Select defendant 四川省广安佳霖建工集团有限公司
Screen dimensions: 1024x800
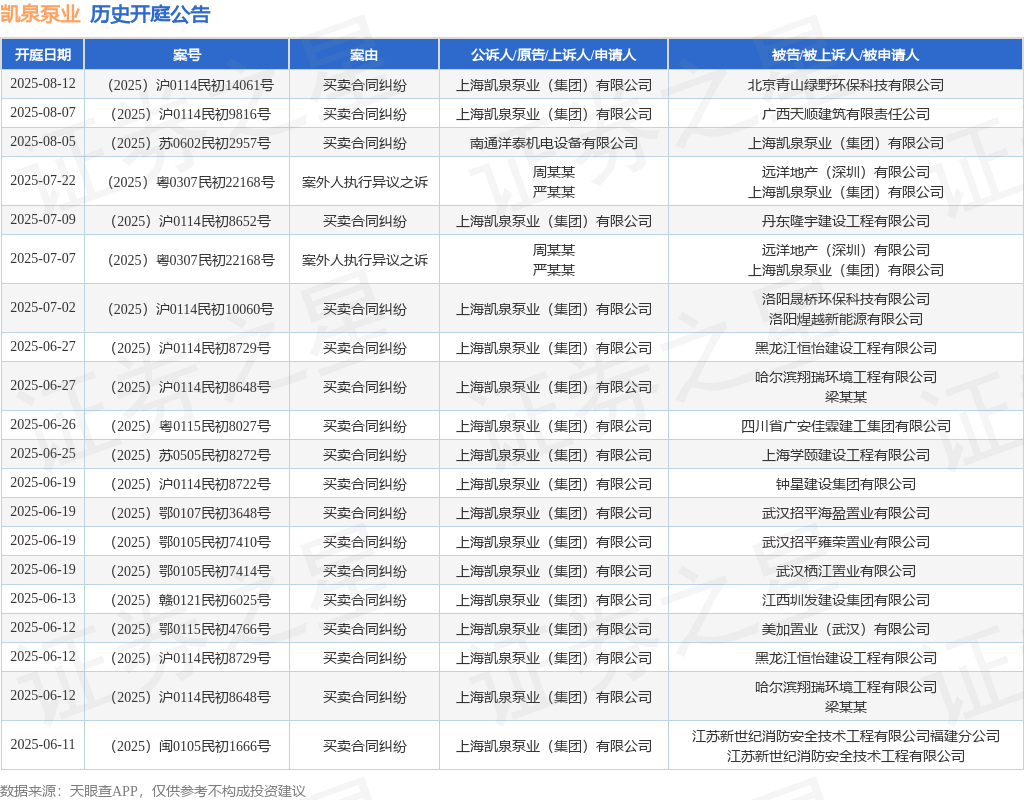pyautogui.click(x=846, y=426)
